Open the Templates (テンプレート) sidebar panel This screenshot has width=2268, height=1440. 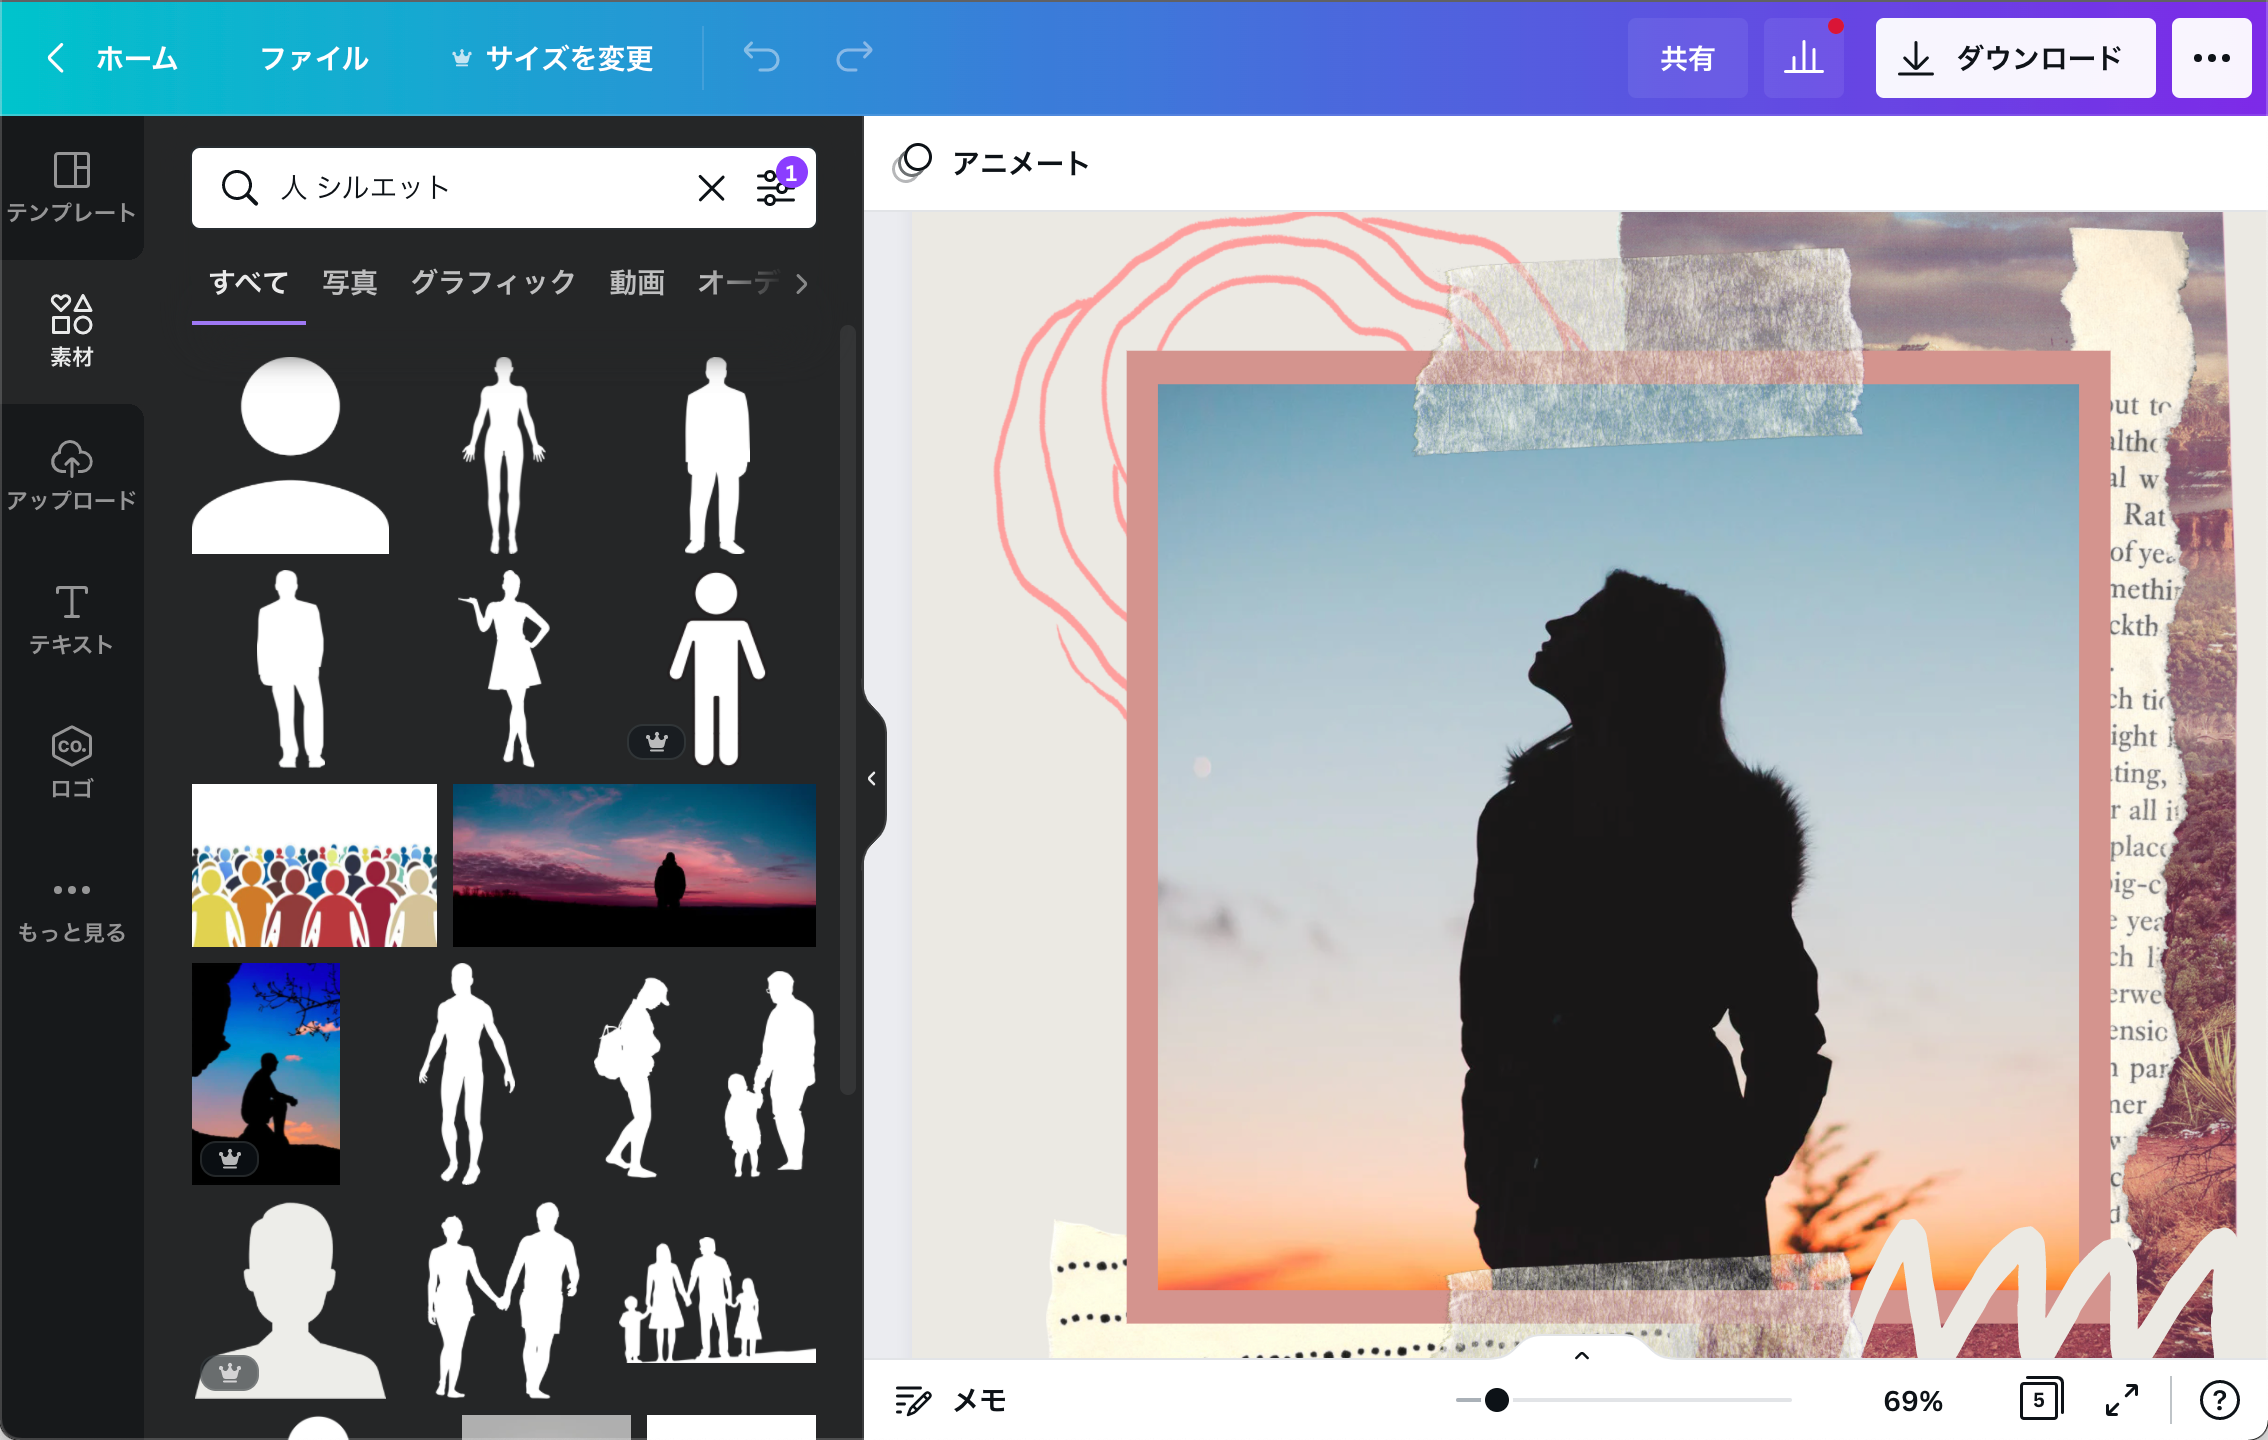coord(71,187)
